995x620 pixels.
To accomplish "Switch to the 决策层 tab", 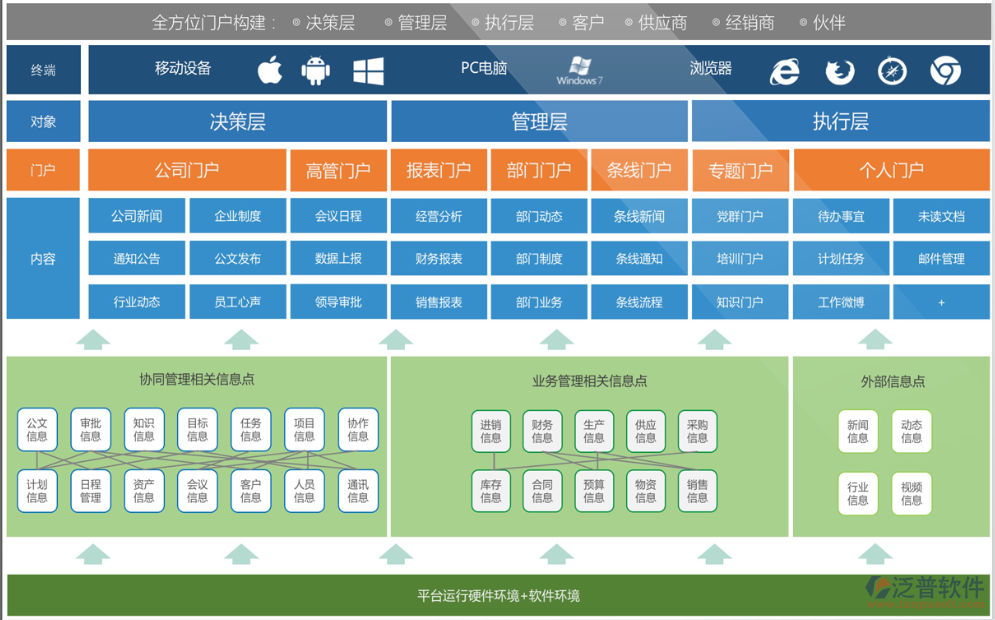I will (x=238, y=121).
